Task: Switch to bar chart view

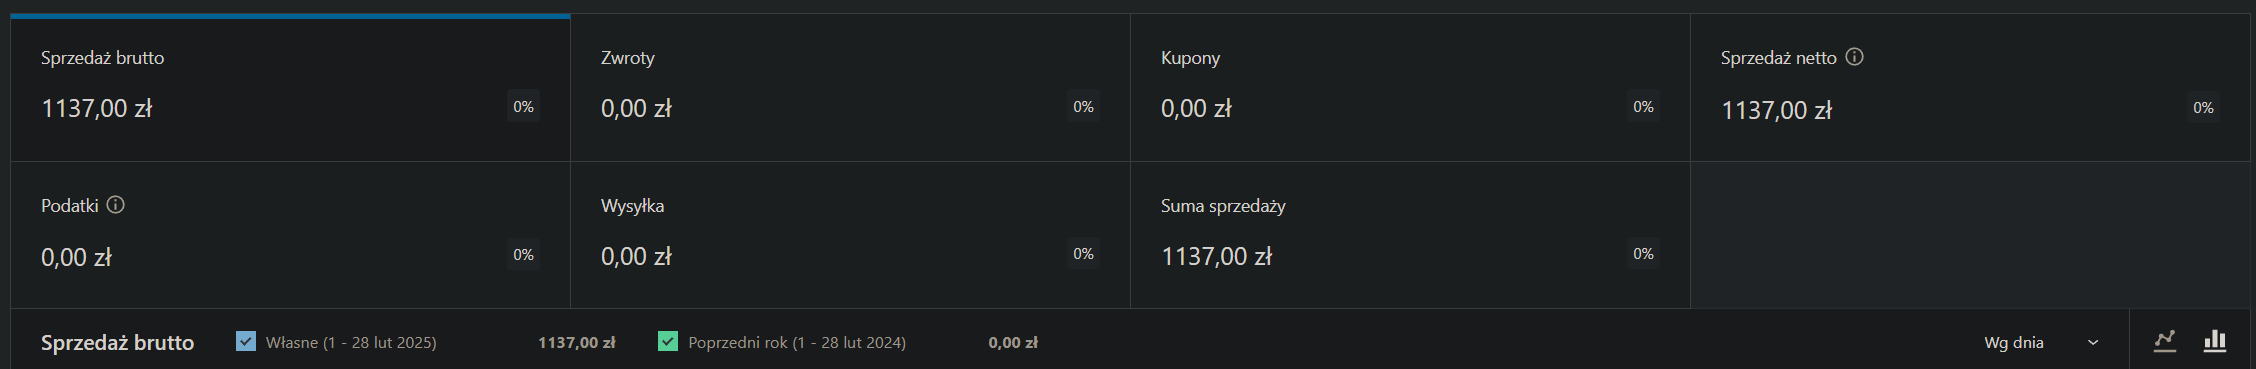Action: point(2215,341)
